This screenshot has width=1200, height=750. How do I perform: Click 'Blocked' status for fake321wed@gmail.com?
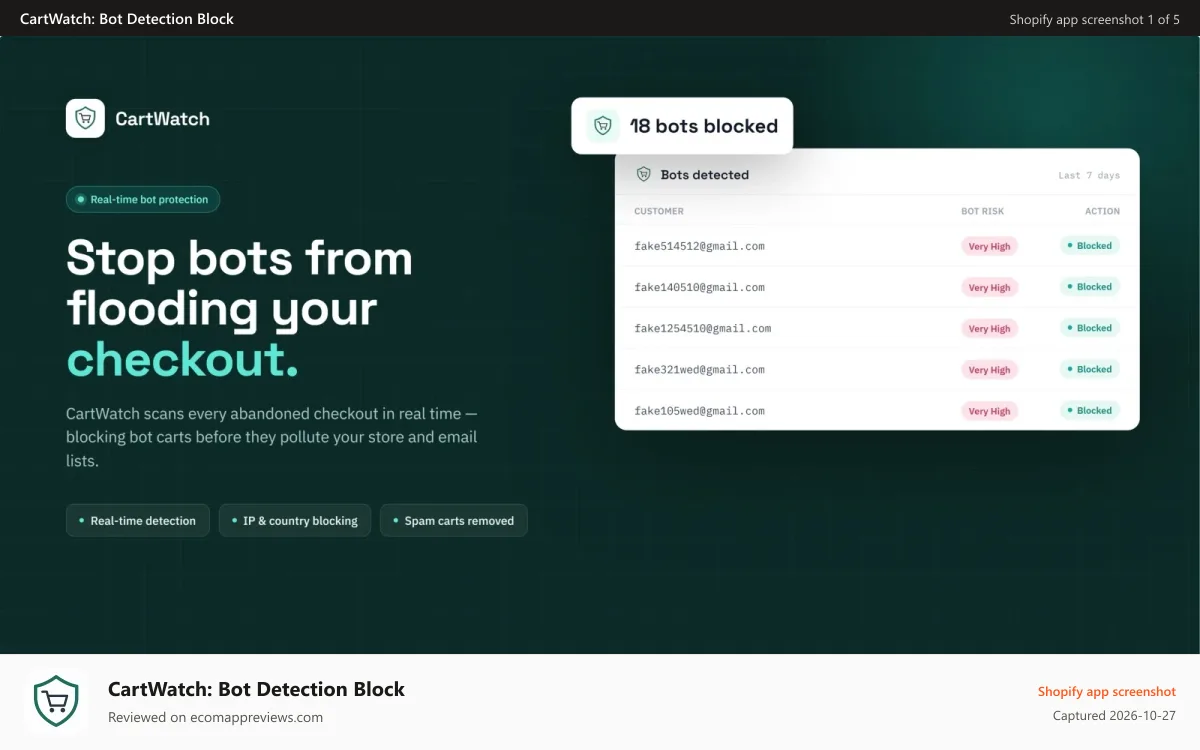pyautogui.click(x=1090, y=369)
